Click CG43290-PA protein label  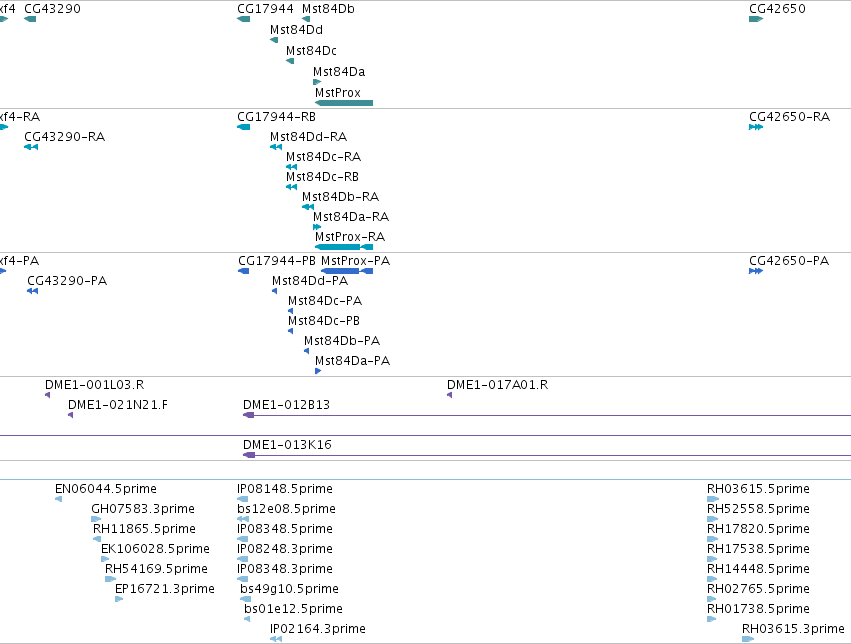[67, 281]
